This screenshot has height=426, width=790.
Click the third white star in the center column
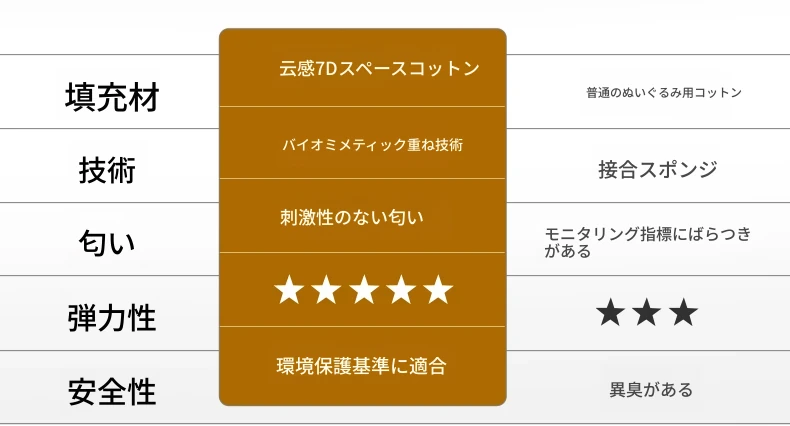364,290
